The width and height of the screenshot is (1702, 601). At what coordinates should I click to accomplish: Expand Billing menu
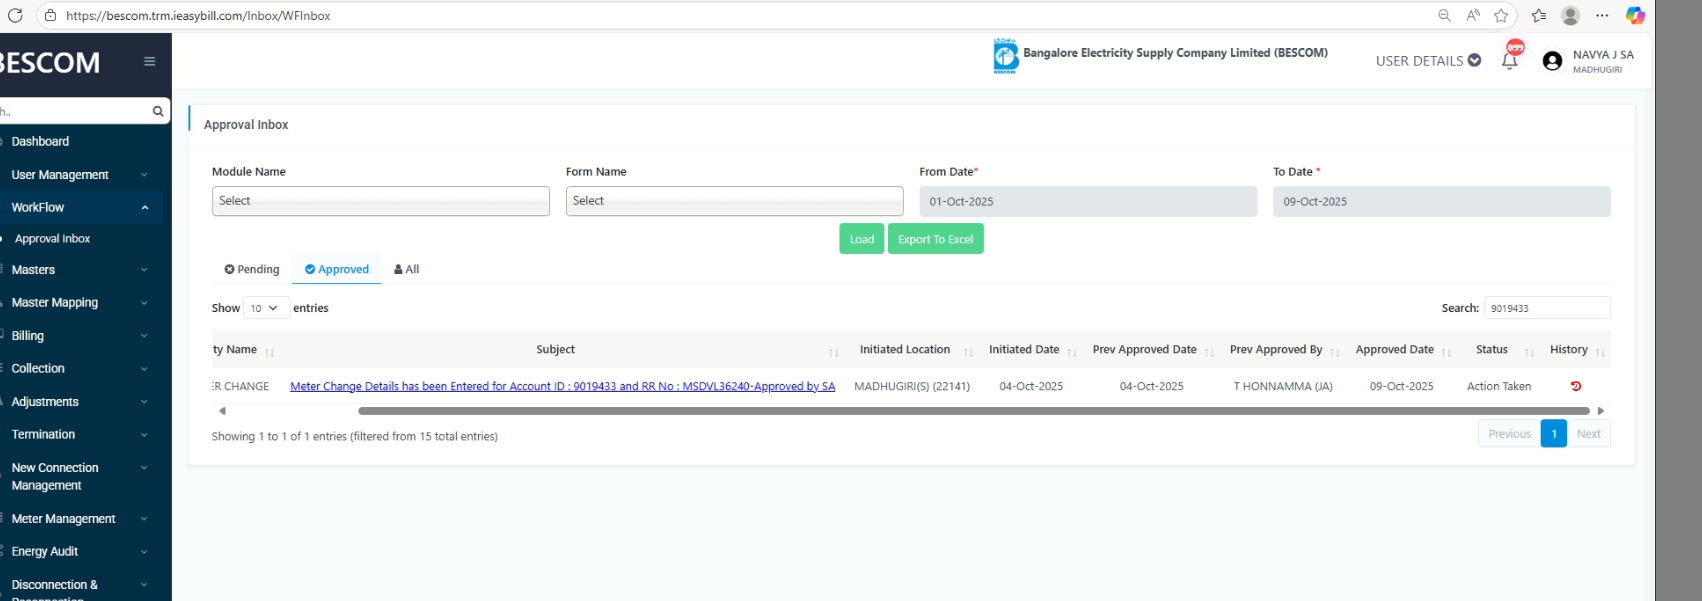[80, 336]
